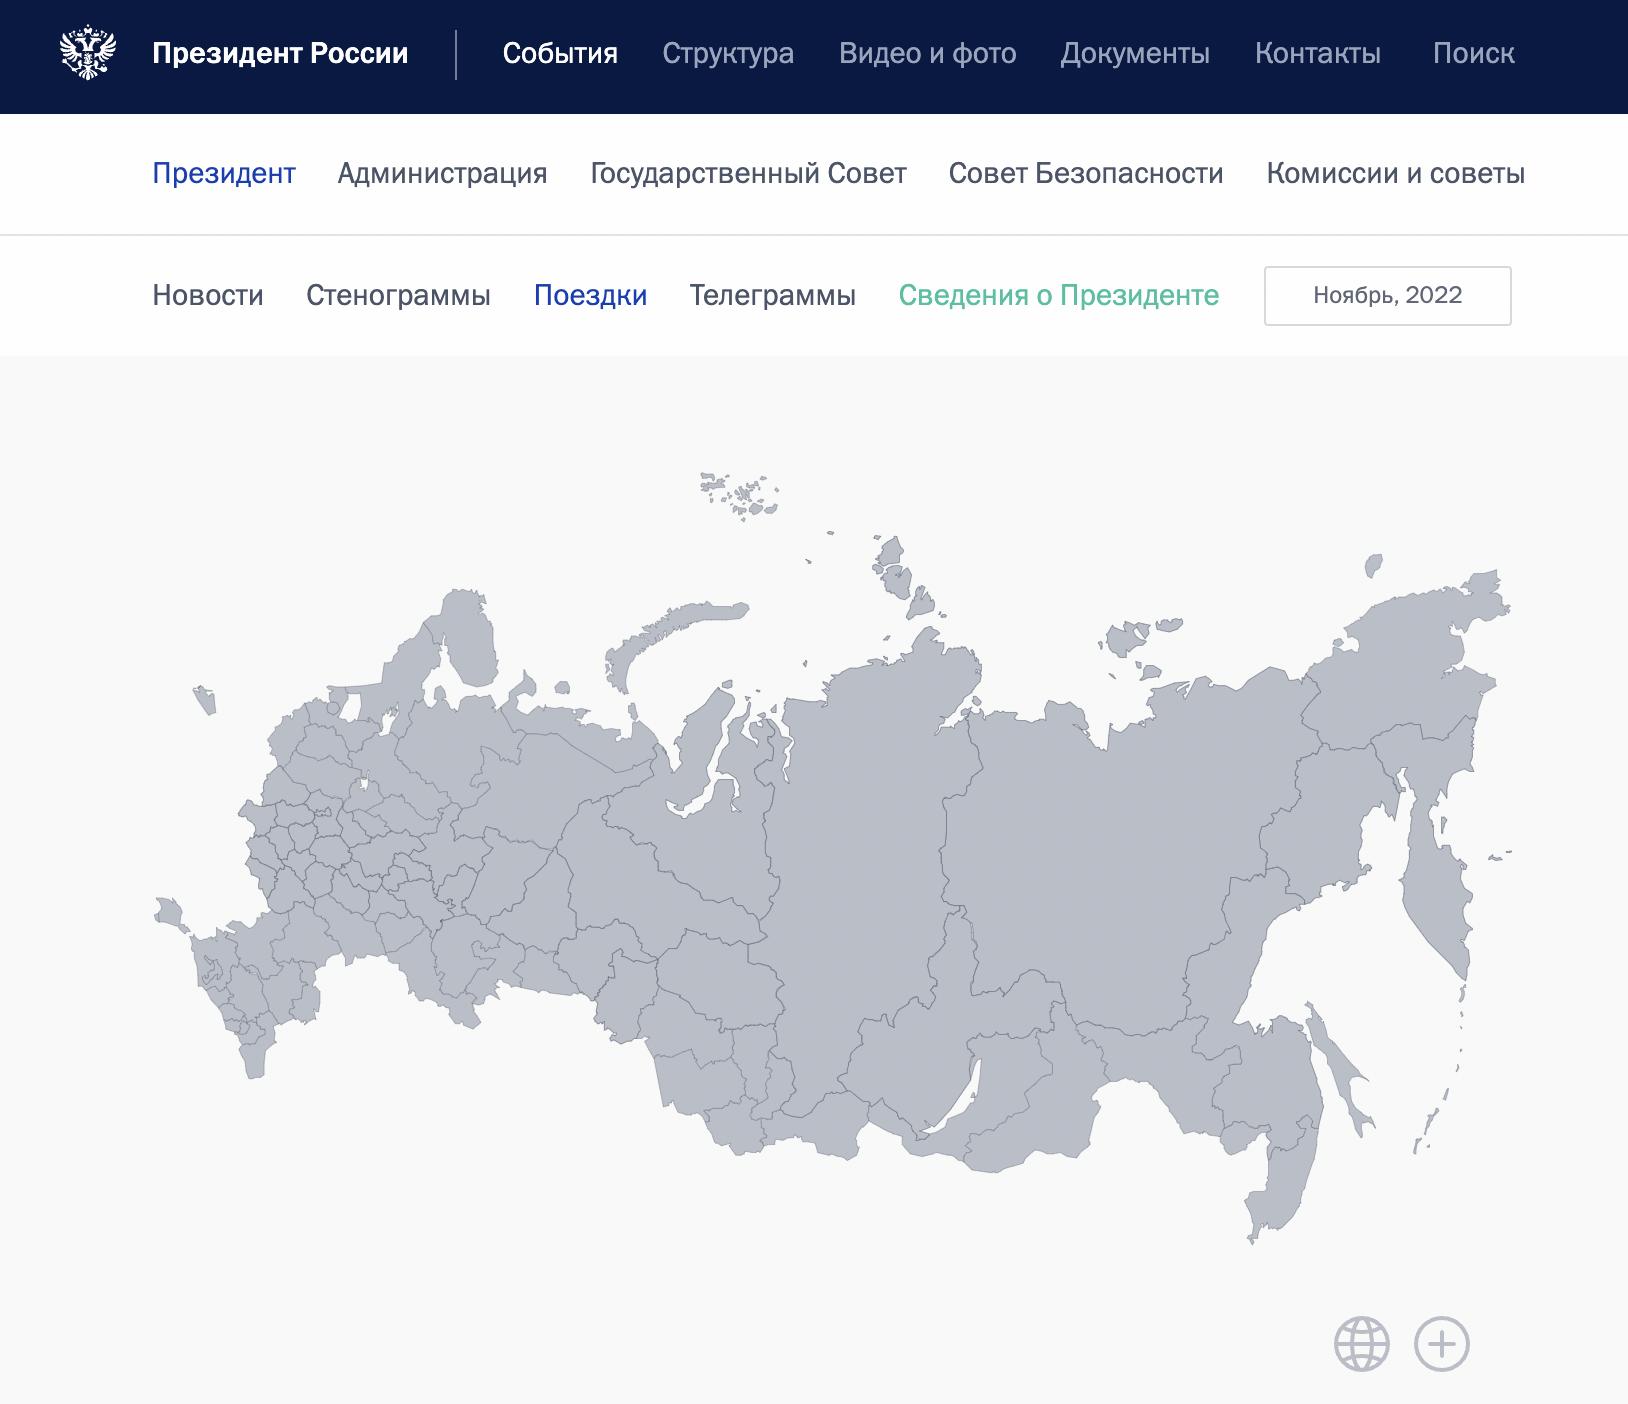Zoom into the map with plus icon
This screenshot has height=1404, width=1628.
(1441, 1344)
